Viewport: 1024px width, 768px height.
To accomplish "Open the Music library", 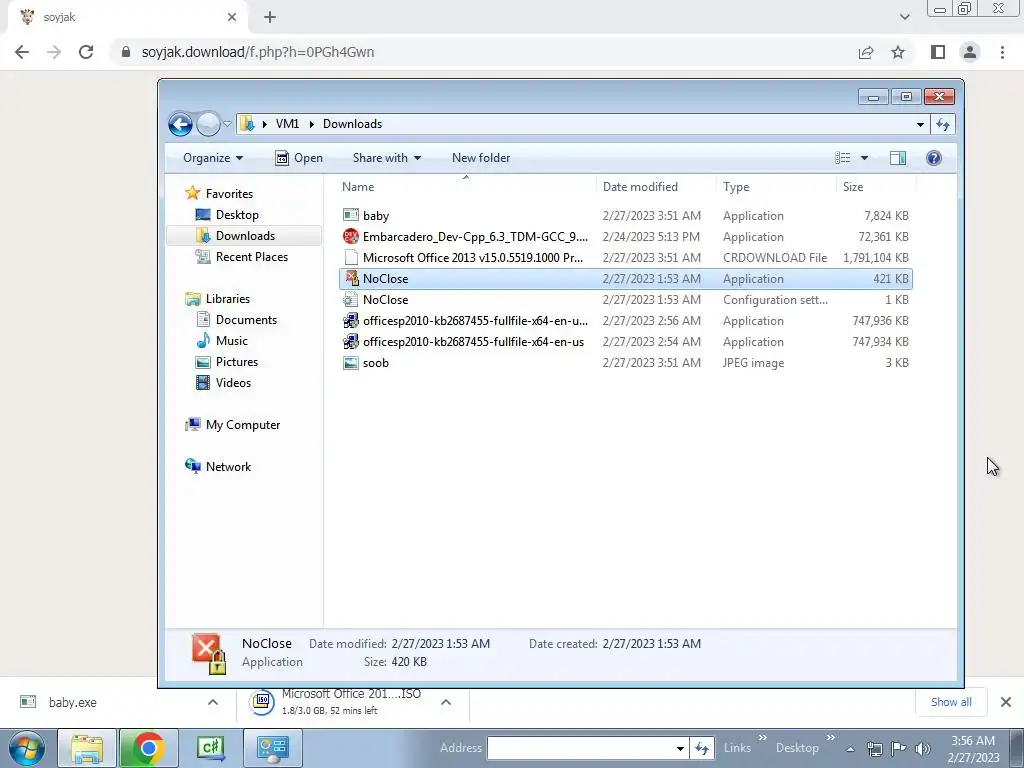I will (221, 341).
